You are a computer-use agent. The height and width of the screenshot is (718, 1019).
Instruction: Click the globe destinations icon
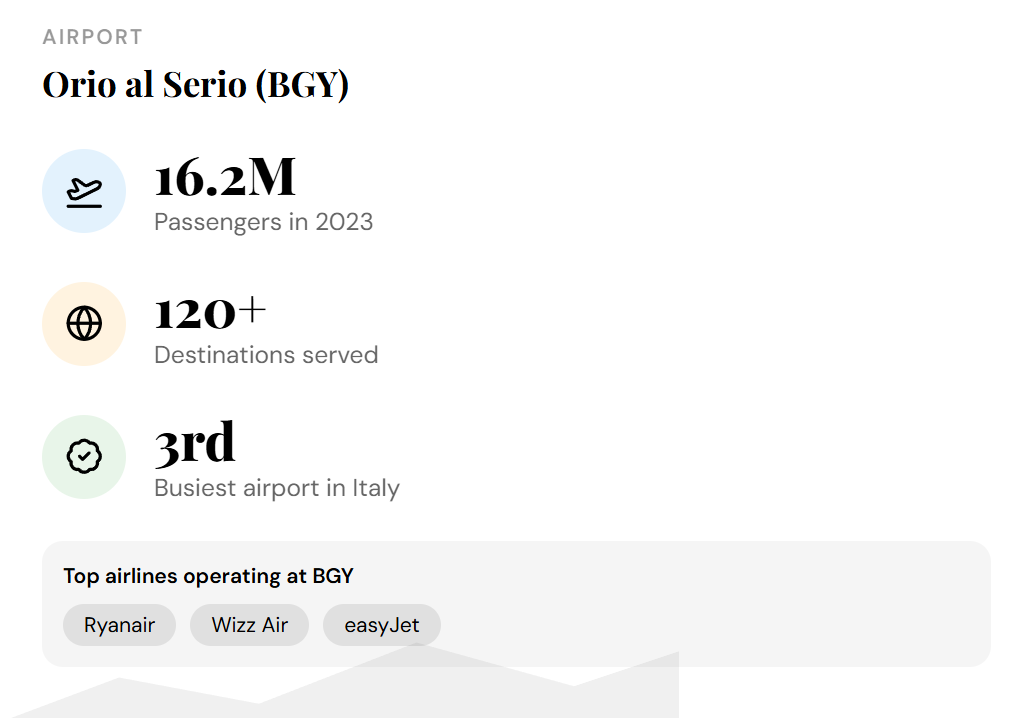tap(84, 324)
